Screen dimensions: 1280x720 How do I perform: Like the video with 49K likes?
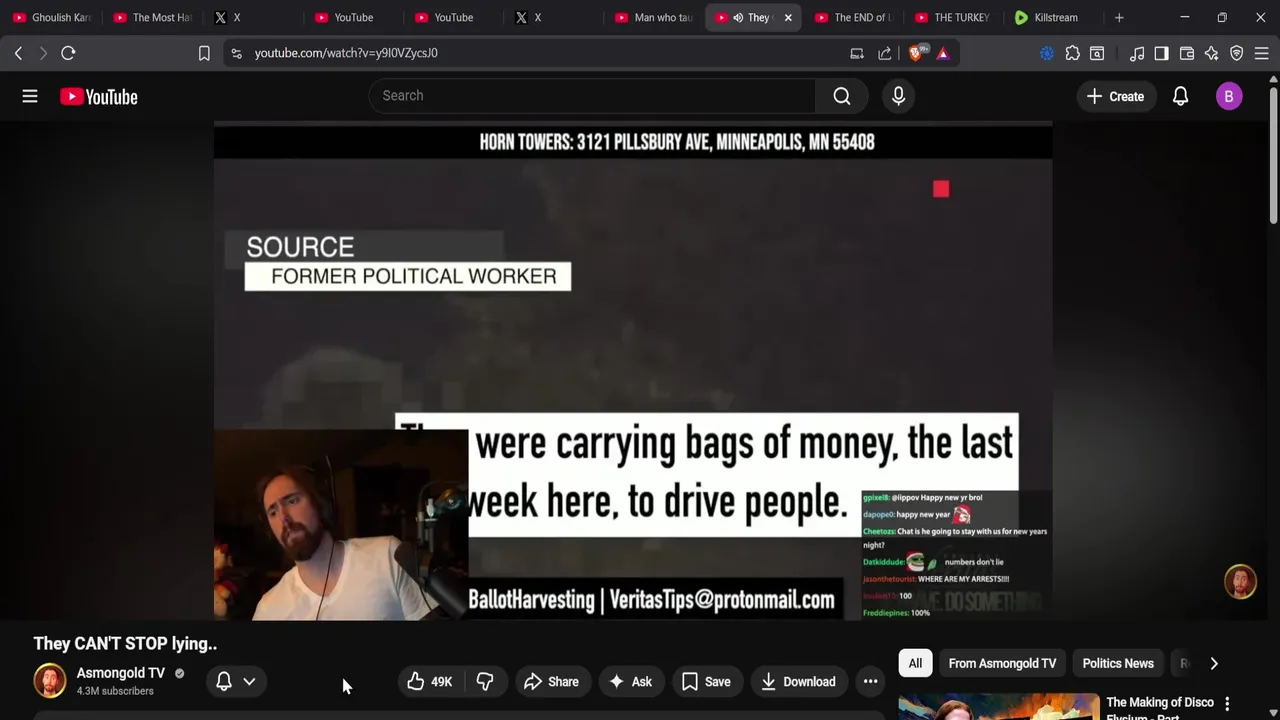tap(430, 681)
